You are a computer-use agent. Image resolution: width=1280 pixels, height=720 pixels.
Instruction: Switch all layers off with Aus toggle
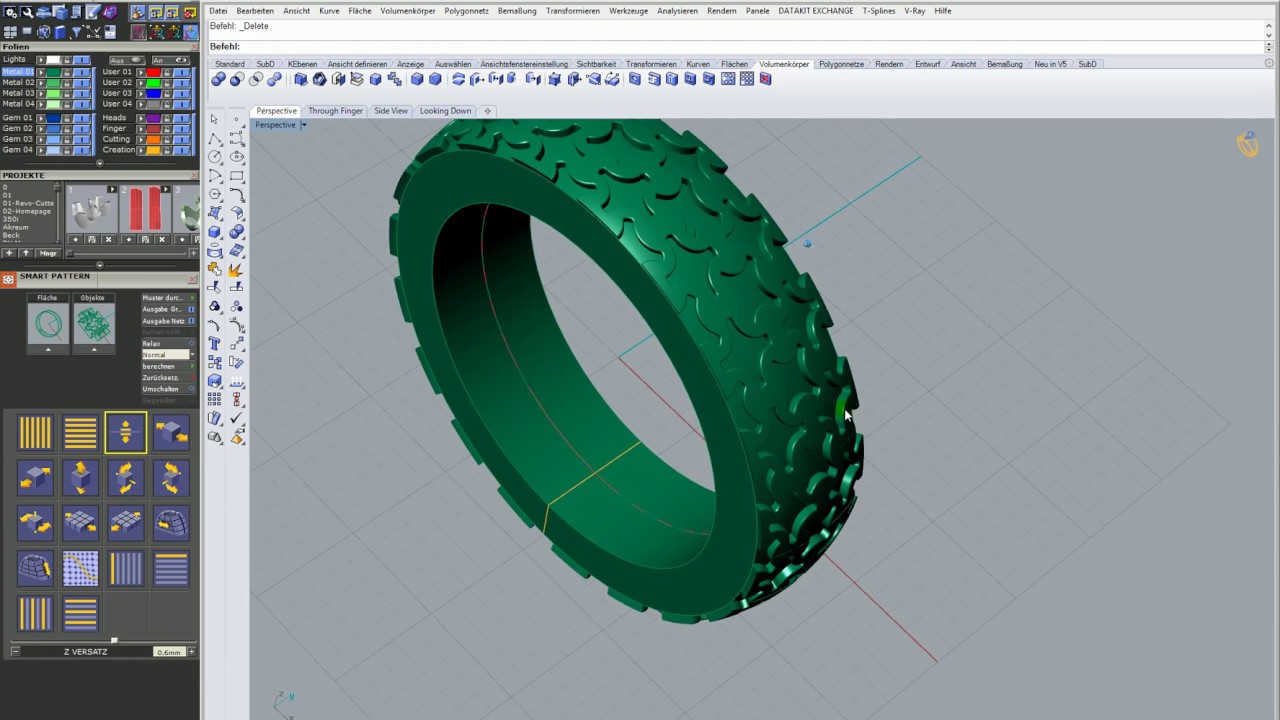click(127, 60)
